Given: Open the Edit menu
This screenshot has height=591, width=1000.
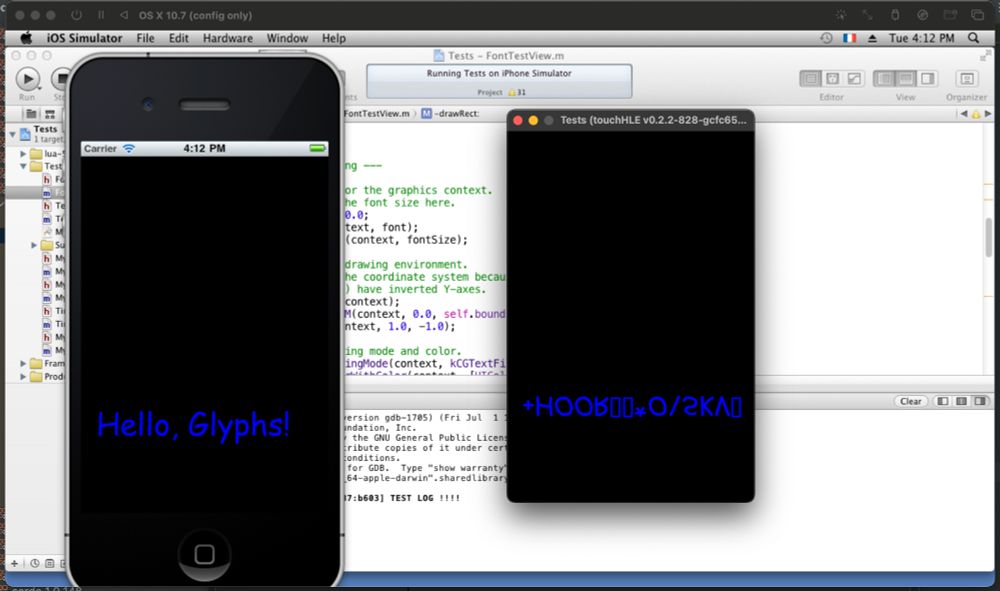Looking at the screenshot, I should (x=179, y=38).
